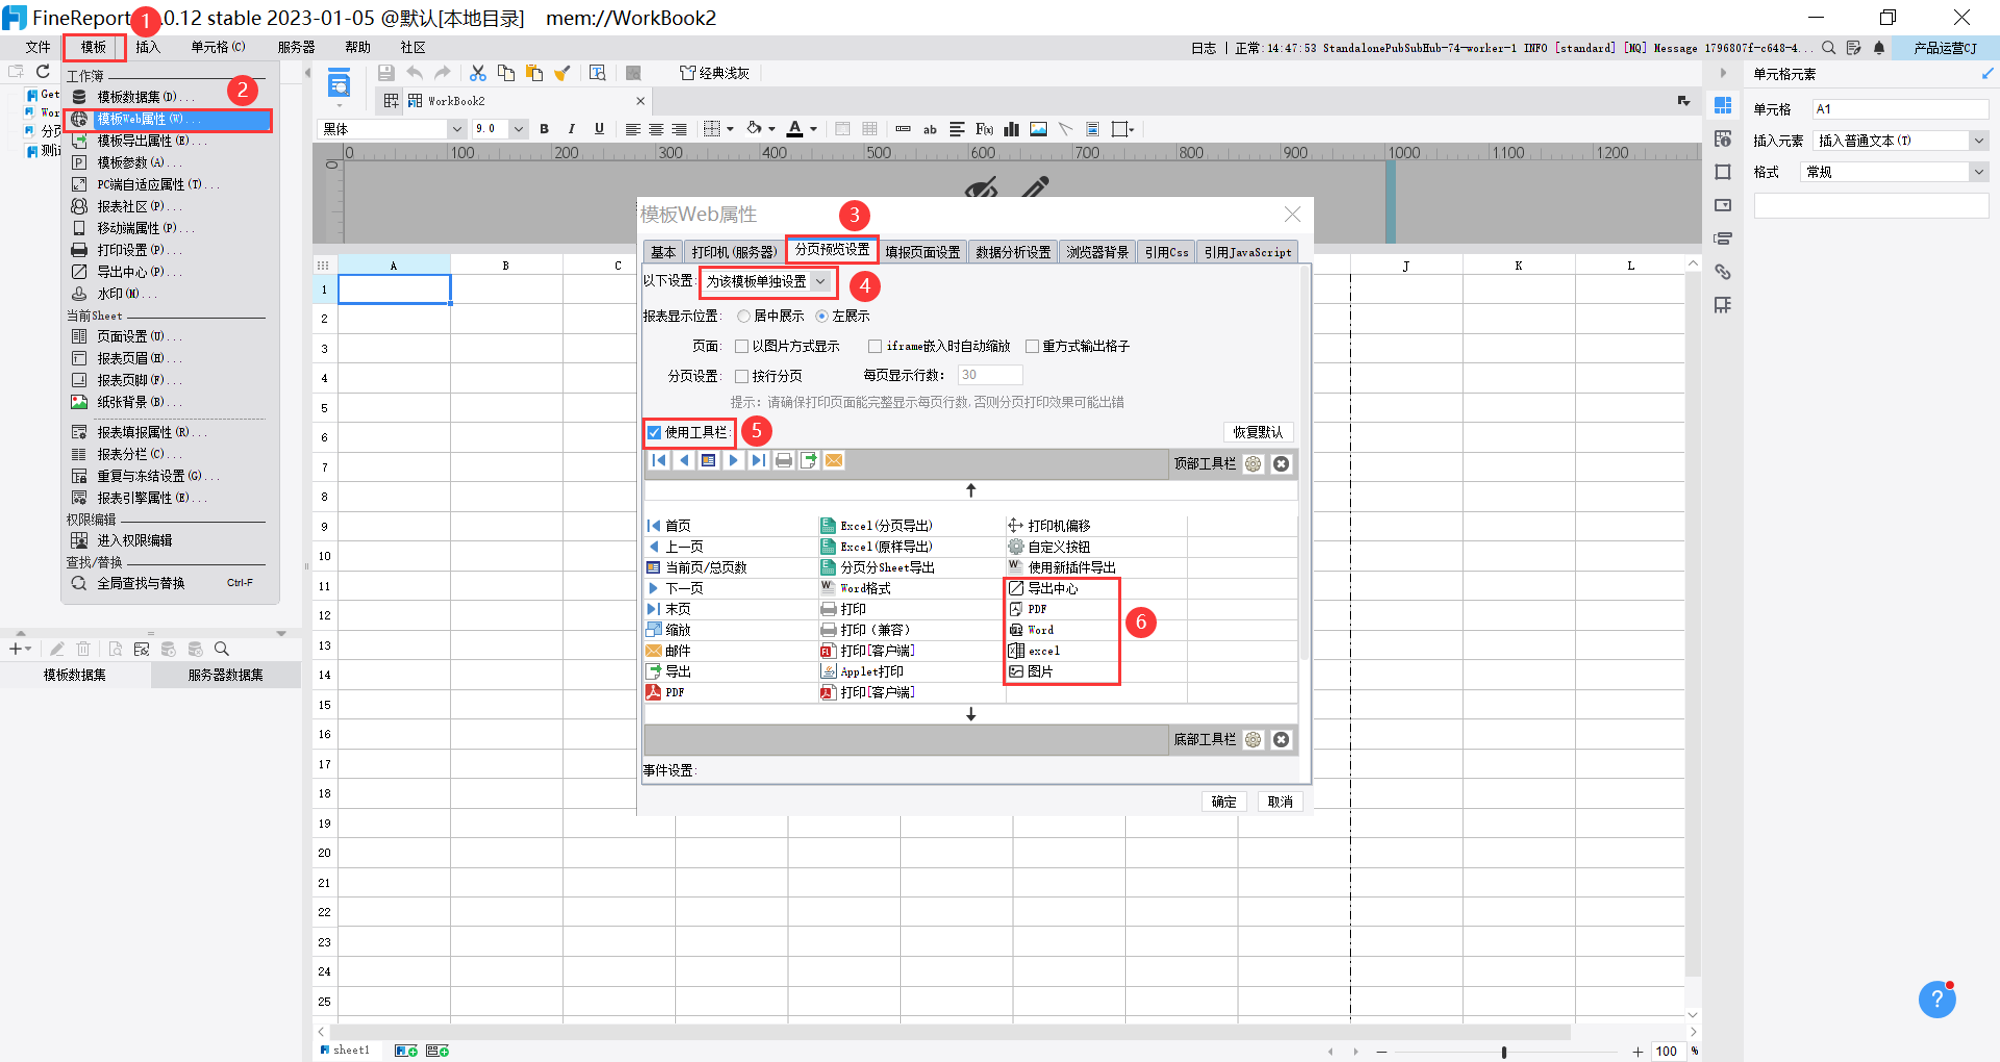Switch to the 引用JavaScript tab

click(x=1248, y=252)
